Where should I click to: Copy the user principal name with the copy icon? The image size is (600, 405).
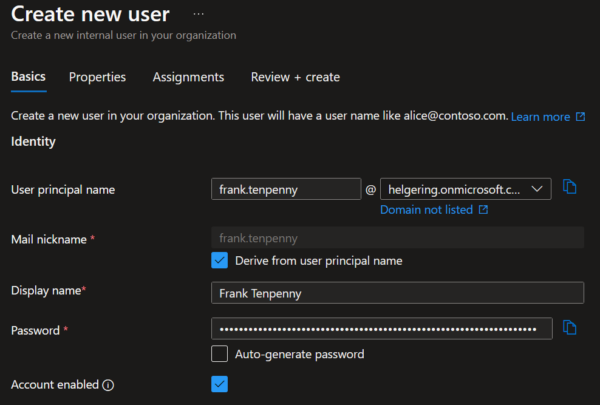coord(570,188)
